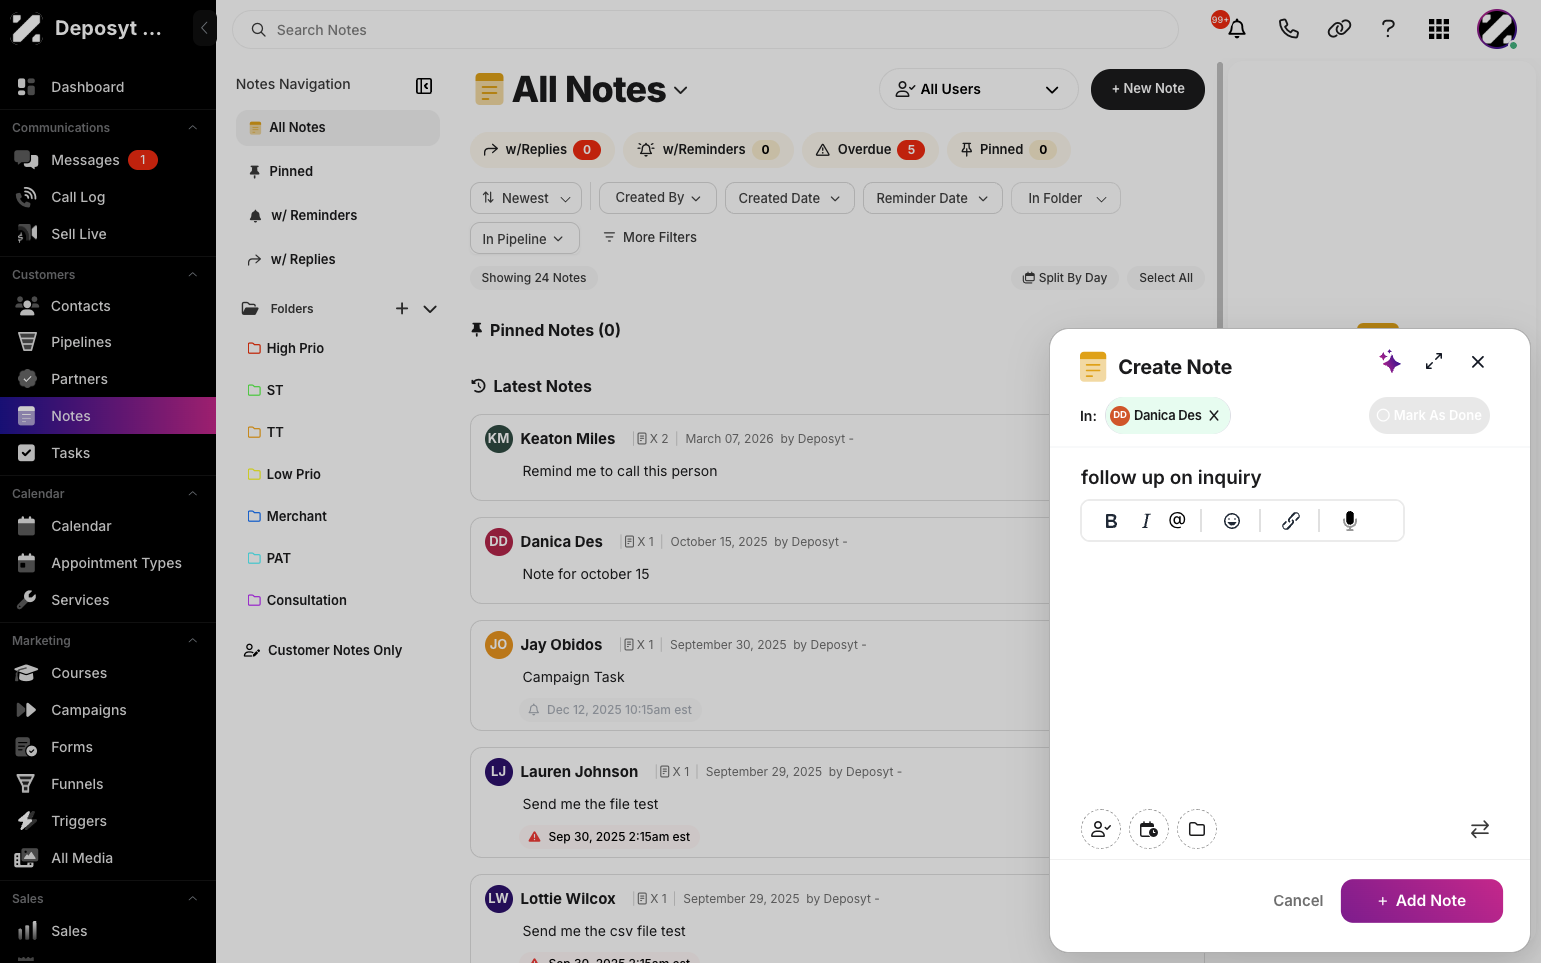
Task: Open the In Pipeline filter dropdown
Action: point(524,239)
